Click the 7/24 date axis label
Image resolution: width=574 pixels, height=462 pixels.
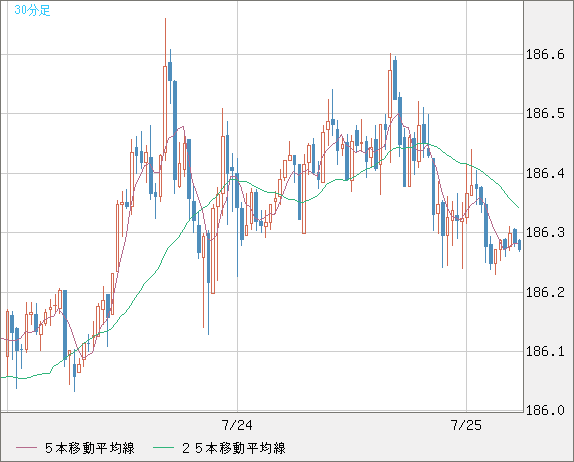pos(237,425)
